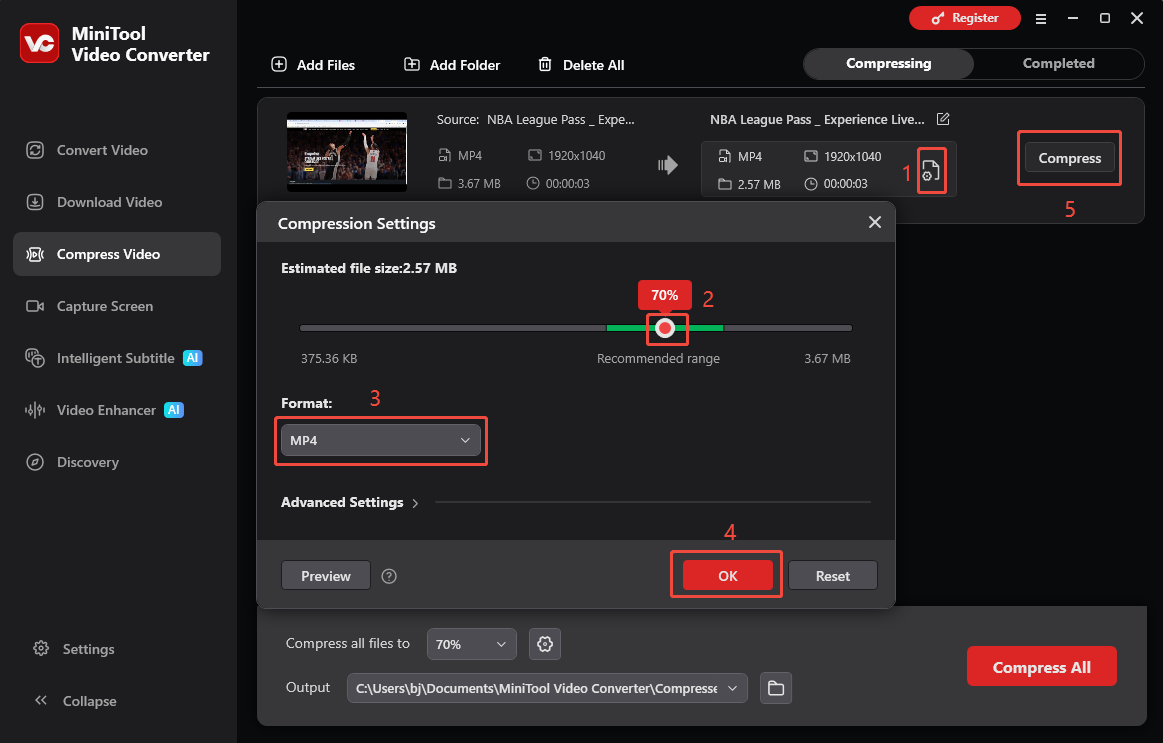This screenshot has width=1163, height=743.
Task: Click the Convert Video sidebar icon
Action: (35, 151)
